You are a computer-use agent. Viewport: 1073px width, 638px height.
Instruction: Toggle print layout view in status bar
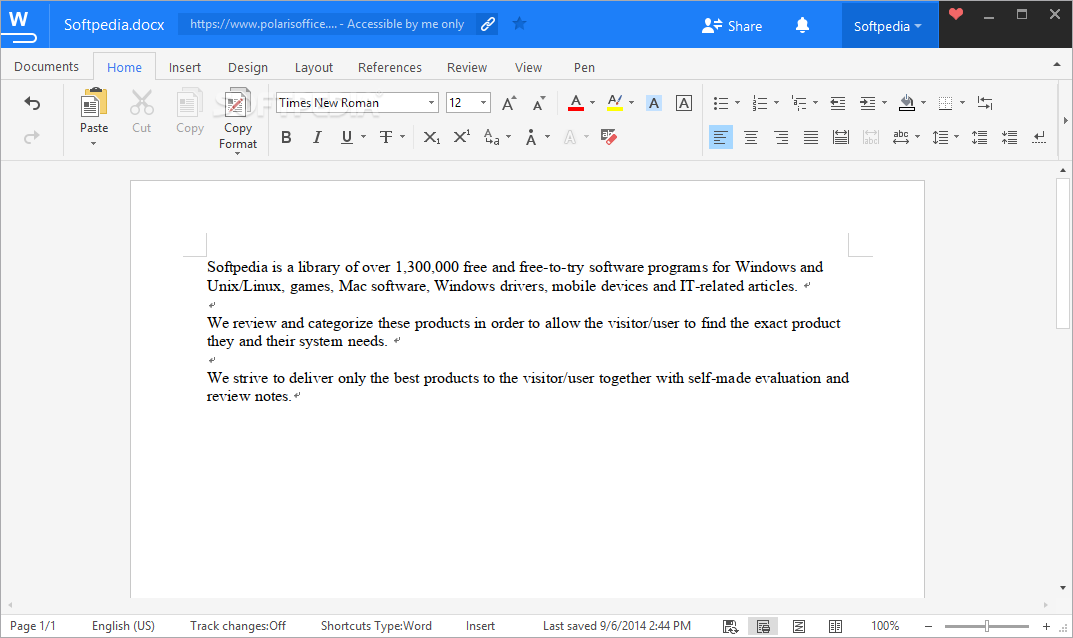click(763, 626)
